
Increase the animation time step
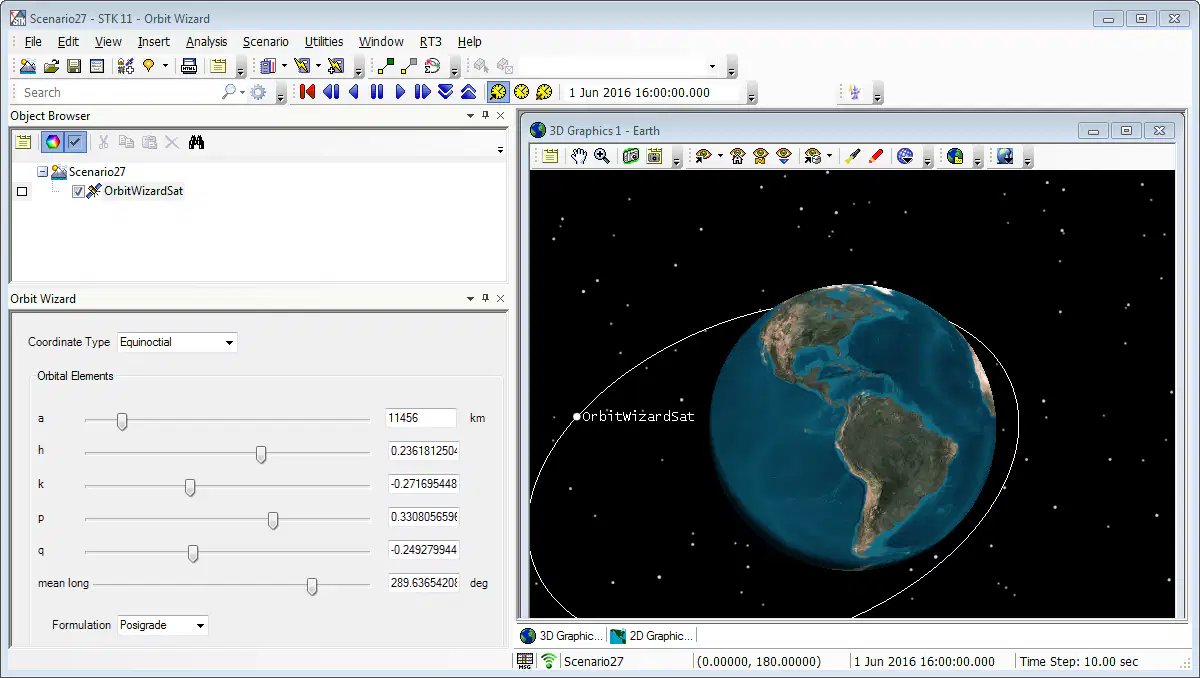coord(468,92)
